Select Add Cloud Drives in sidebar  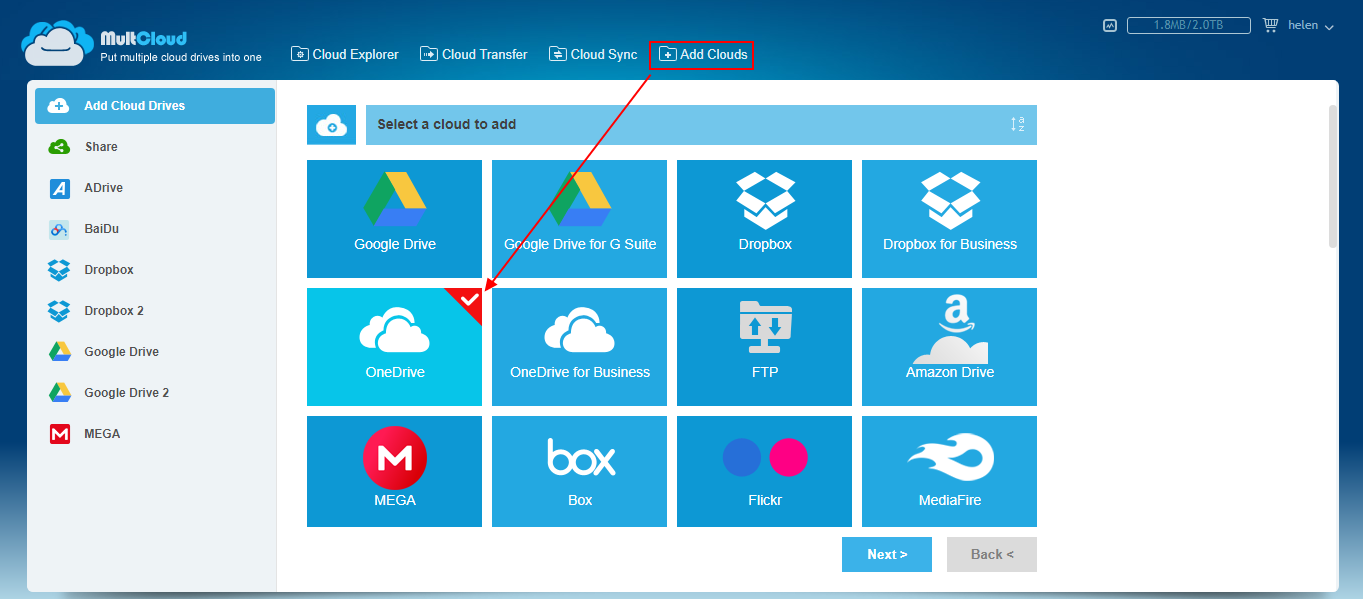[x=155, y=106]
